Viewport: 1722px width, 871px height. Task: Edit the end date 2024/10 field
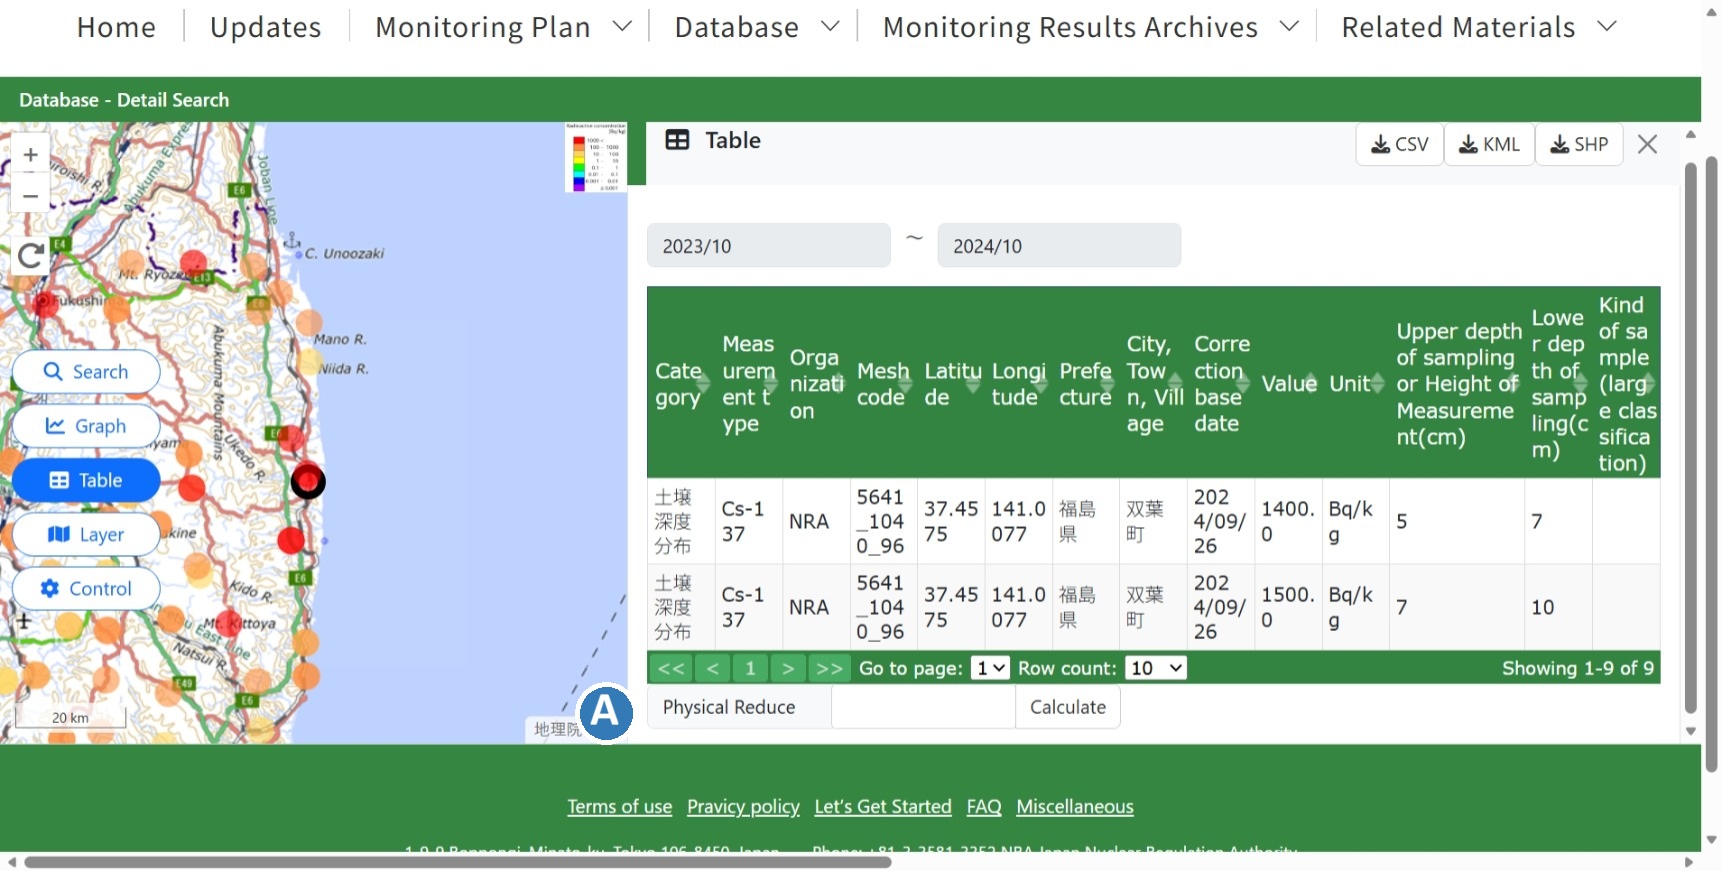pos(1059,246)
